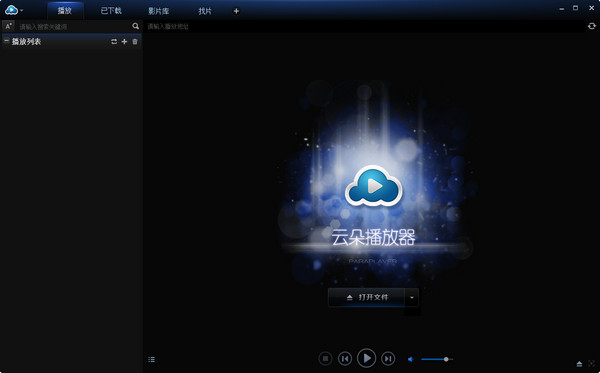Click the magnifier search icon
600x373 pixels.
[x=135, y=26]
